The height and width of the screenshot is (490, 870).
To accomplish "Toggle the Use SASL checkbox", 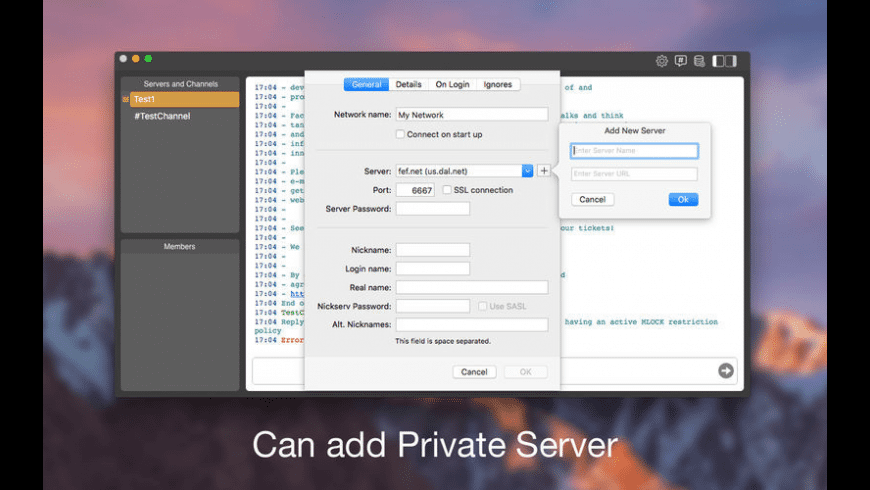I will click(x=482, y=306).
